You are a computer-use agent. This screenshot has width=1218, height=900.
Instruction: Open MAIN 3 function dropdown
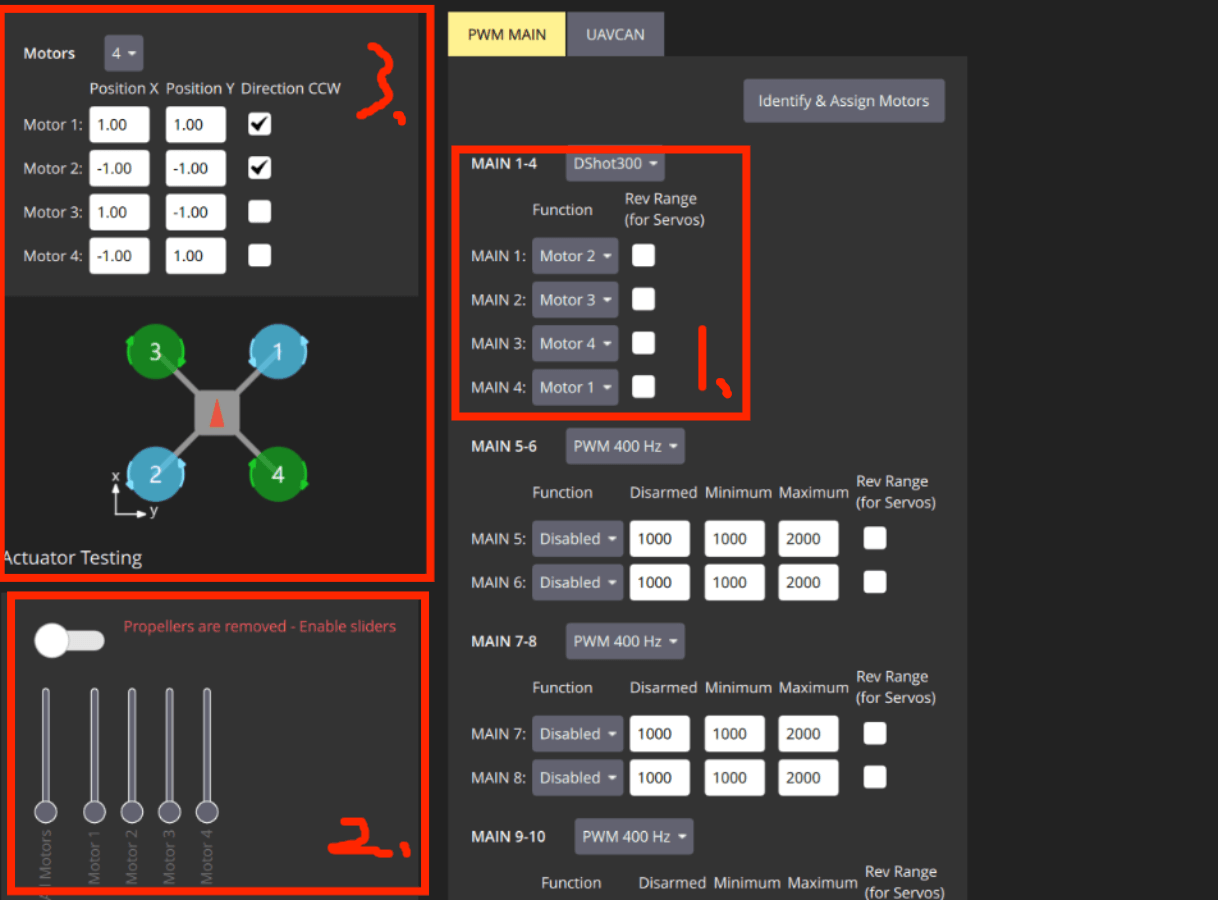click(575, 343)
